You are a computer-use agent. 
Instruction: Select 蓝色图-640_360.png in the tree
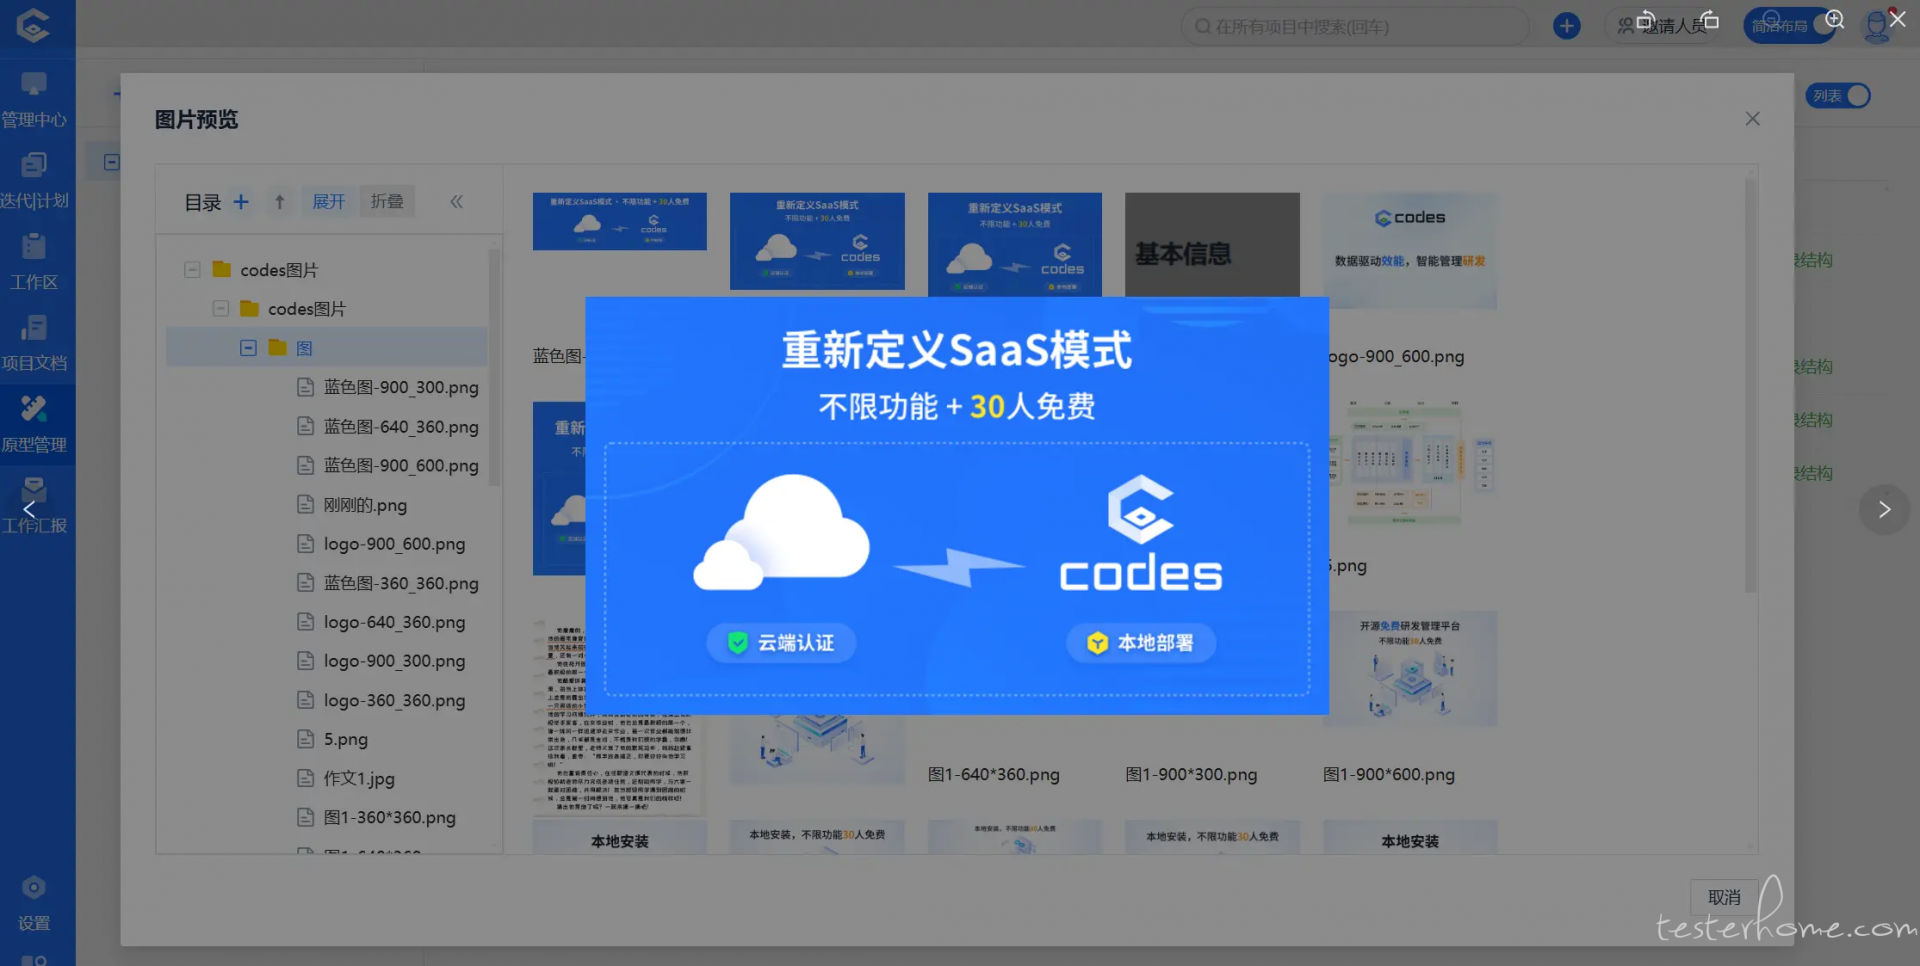401,426
